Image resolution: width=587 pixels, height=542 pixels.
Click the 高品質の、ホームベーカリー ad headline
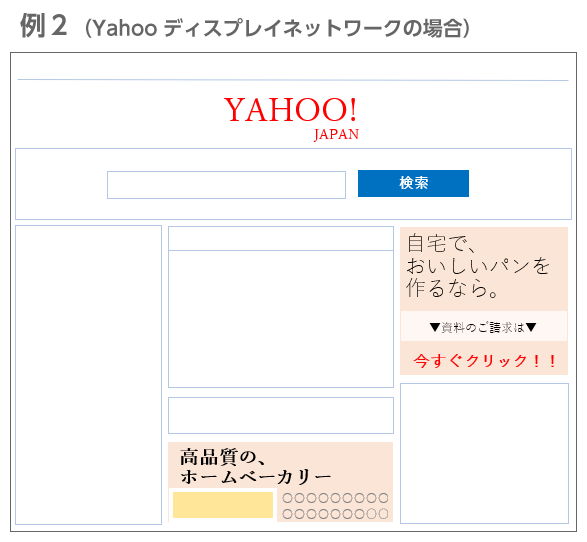[255, 466]
